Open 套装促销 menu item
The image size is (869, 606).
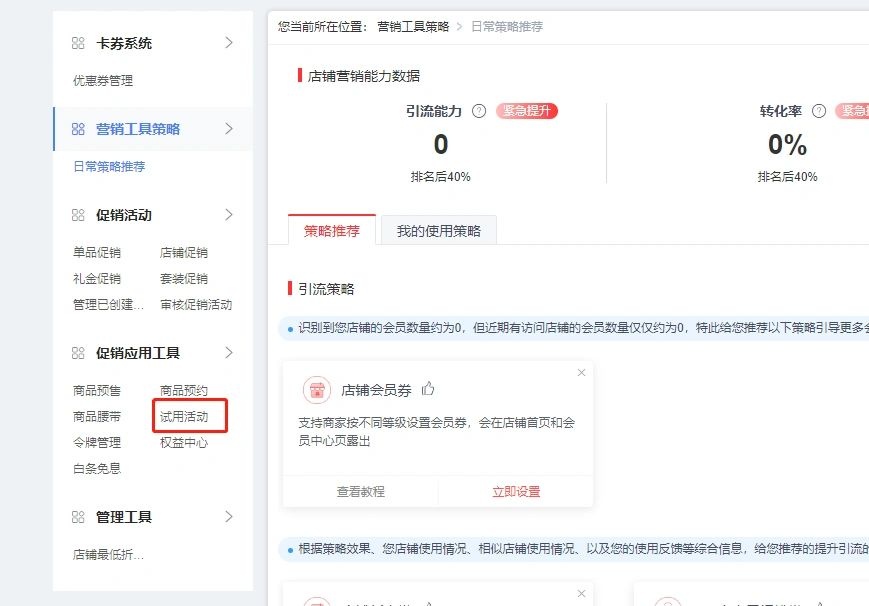184,279
